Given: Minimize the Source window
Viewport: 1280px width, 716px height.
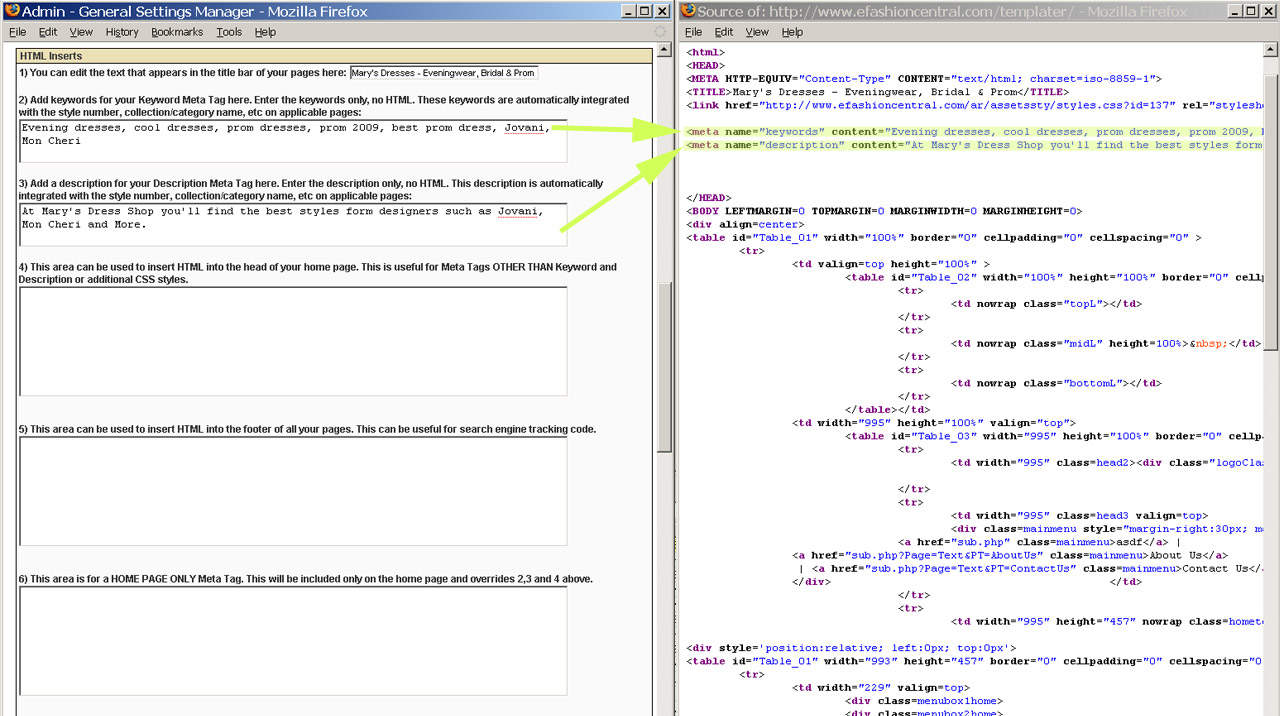Looking at the screenshot, I should [x=1233, y=11].
